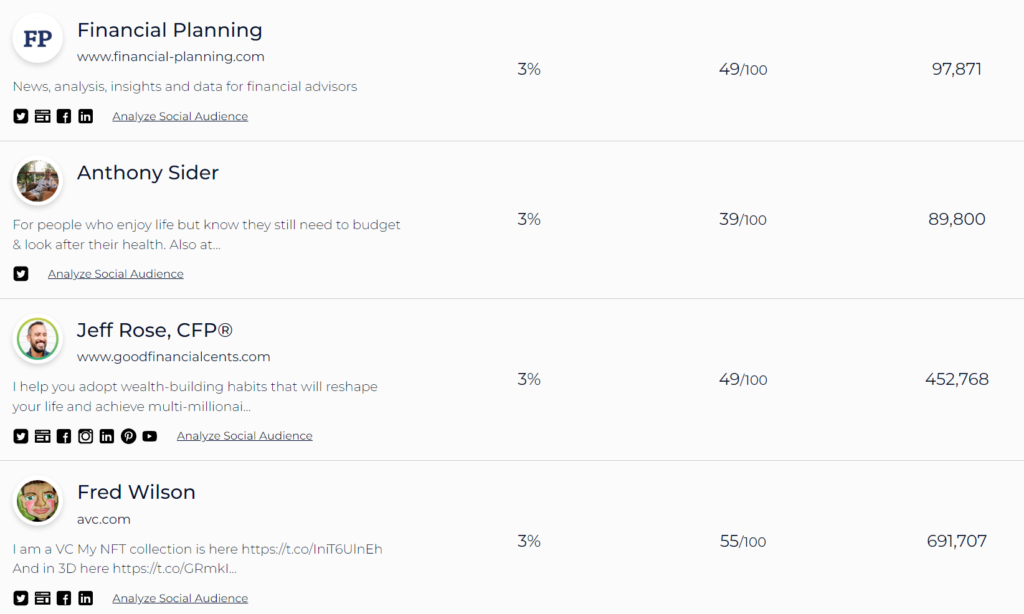Viewport: 1024px width, 614px height.
Task: Open Financial Planning's LinkedIn icon
Action: click(x=86, y=116)
